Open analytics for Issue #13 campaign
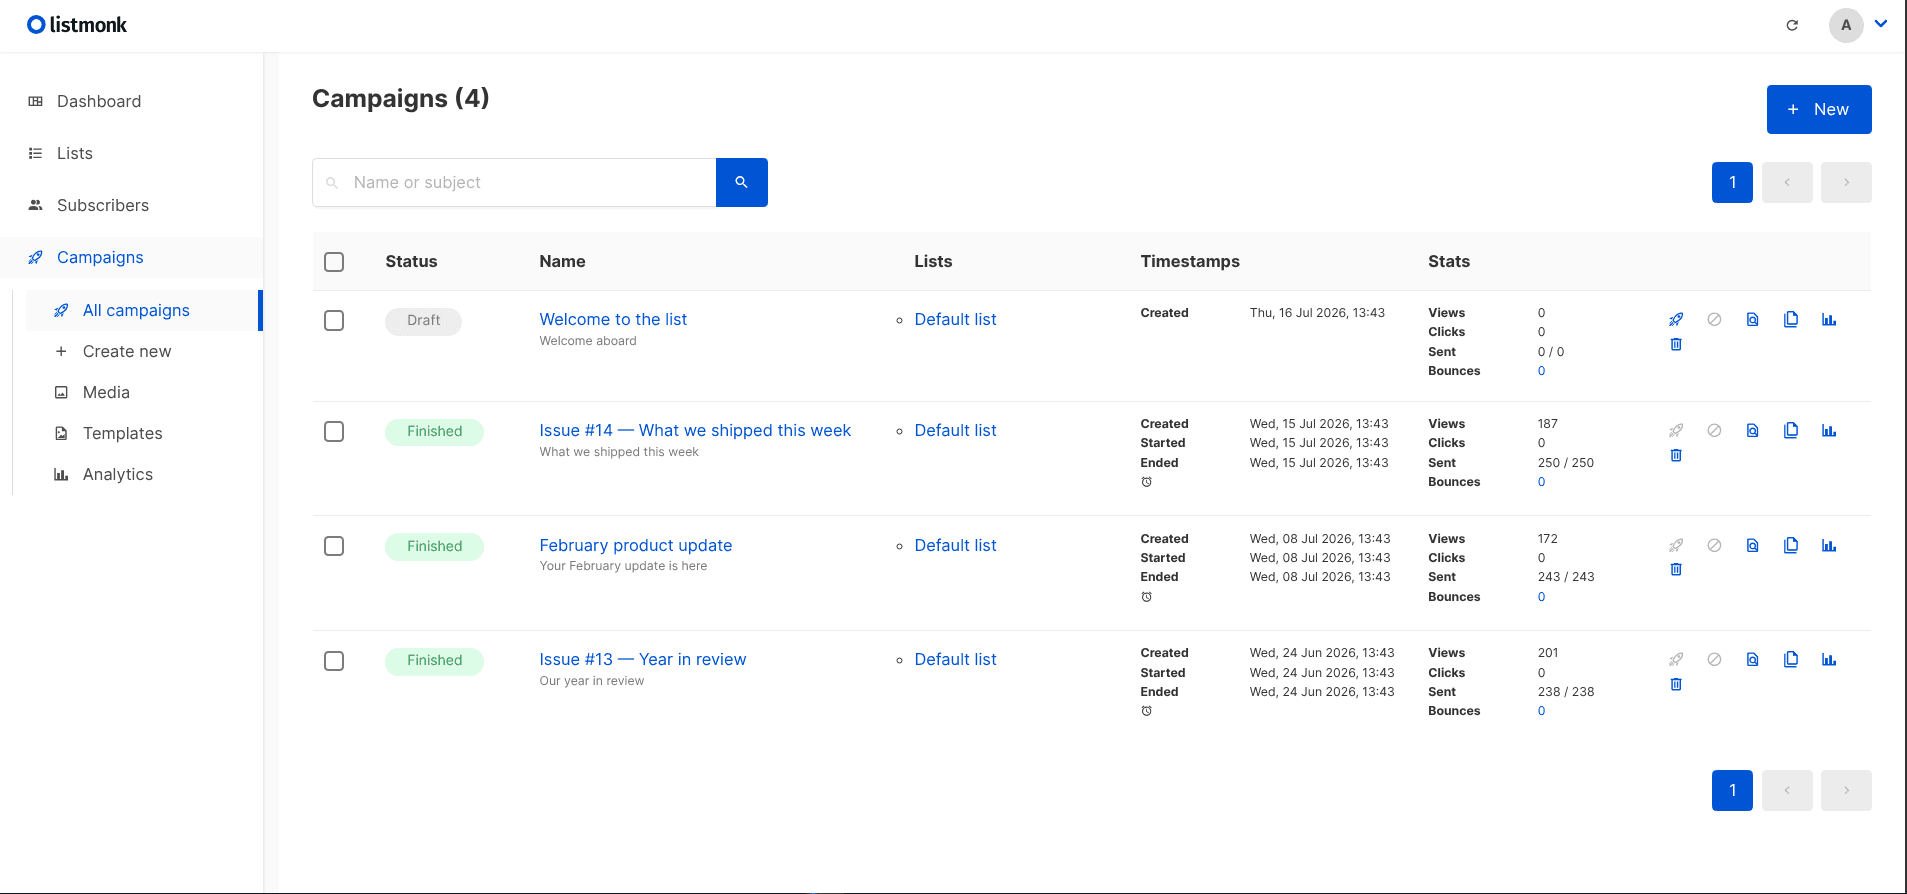The height and width of the screenshot is (894, 1907). [x=1829, y=660]
